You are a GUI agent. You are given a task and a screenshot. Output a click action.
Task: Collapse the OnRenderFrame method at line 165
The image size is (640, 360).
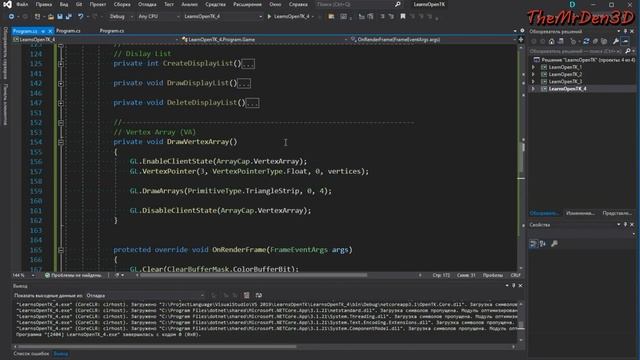tap(61, 250)
